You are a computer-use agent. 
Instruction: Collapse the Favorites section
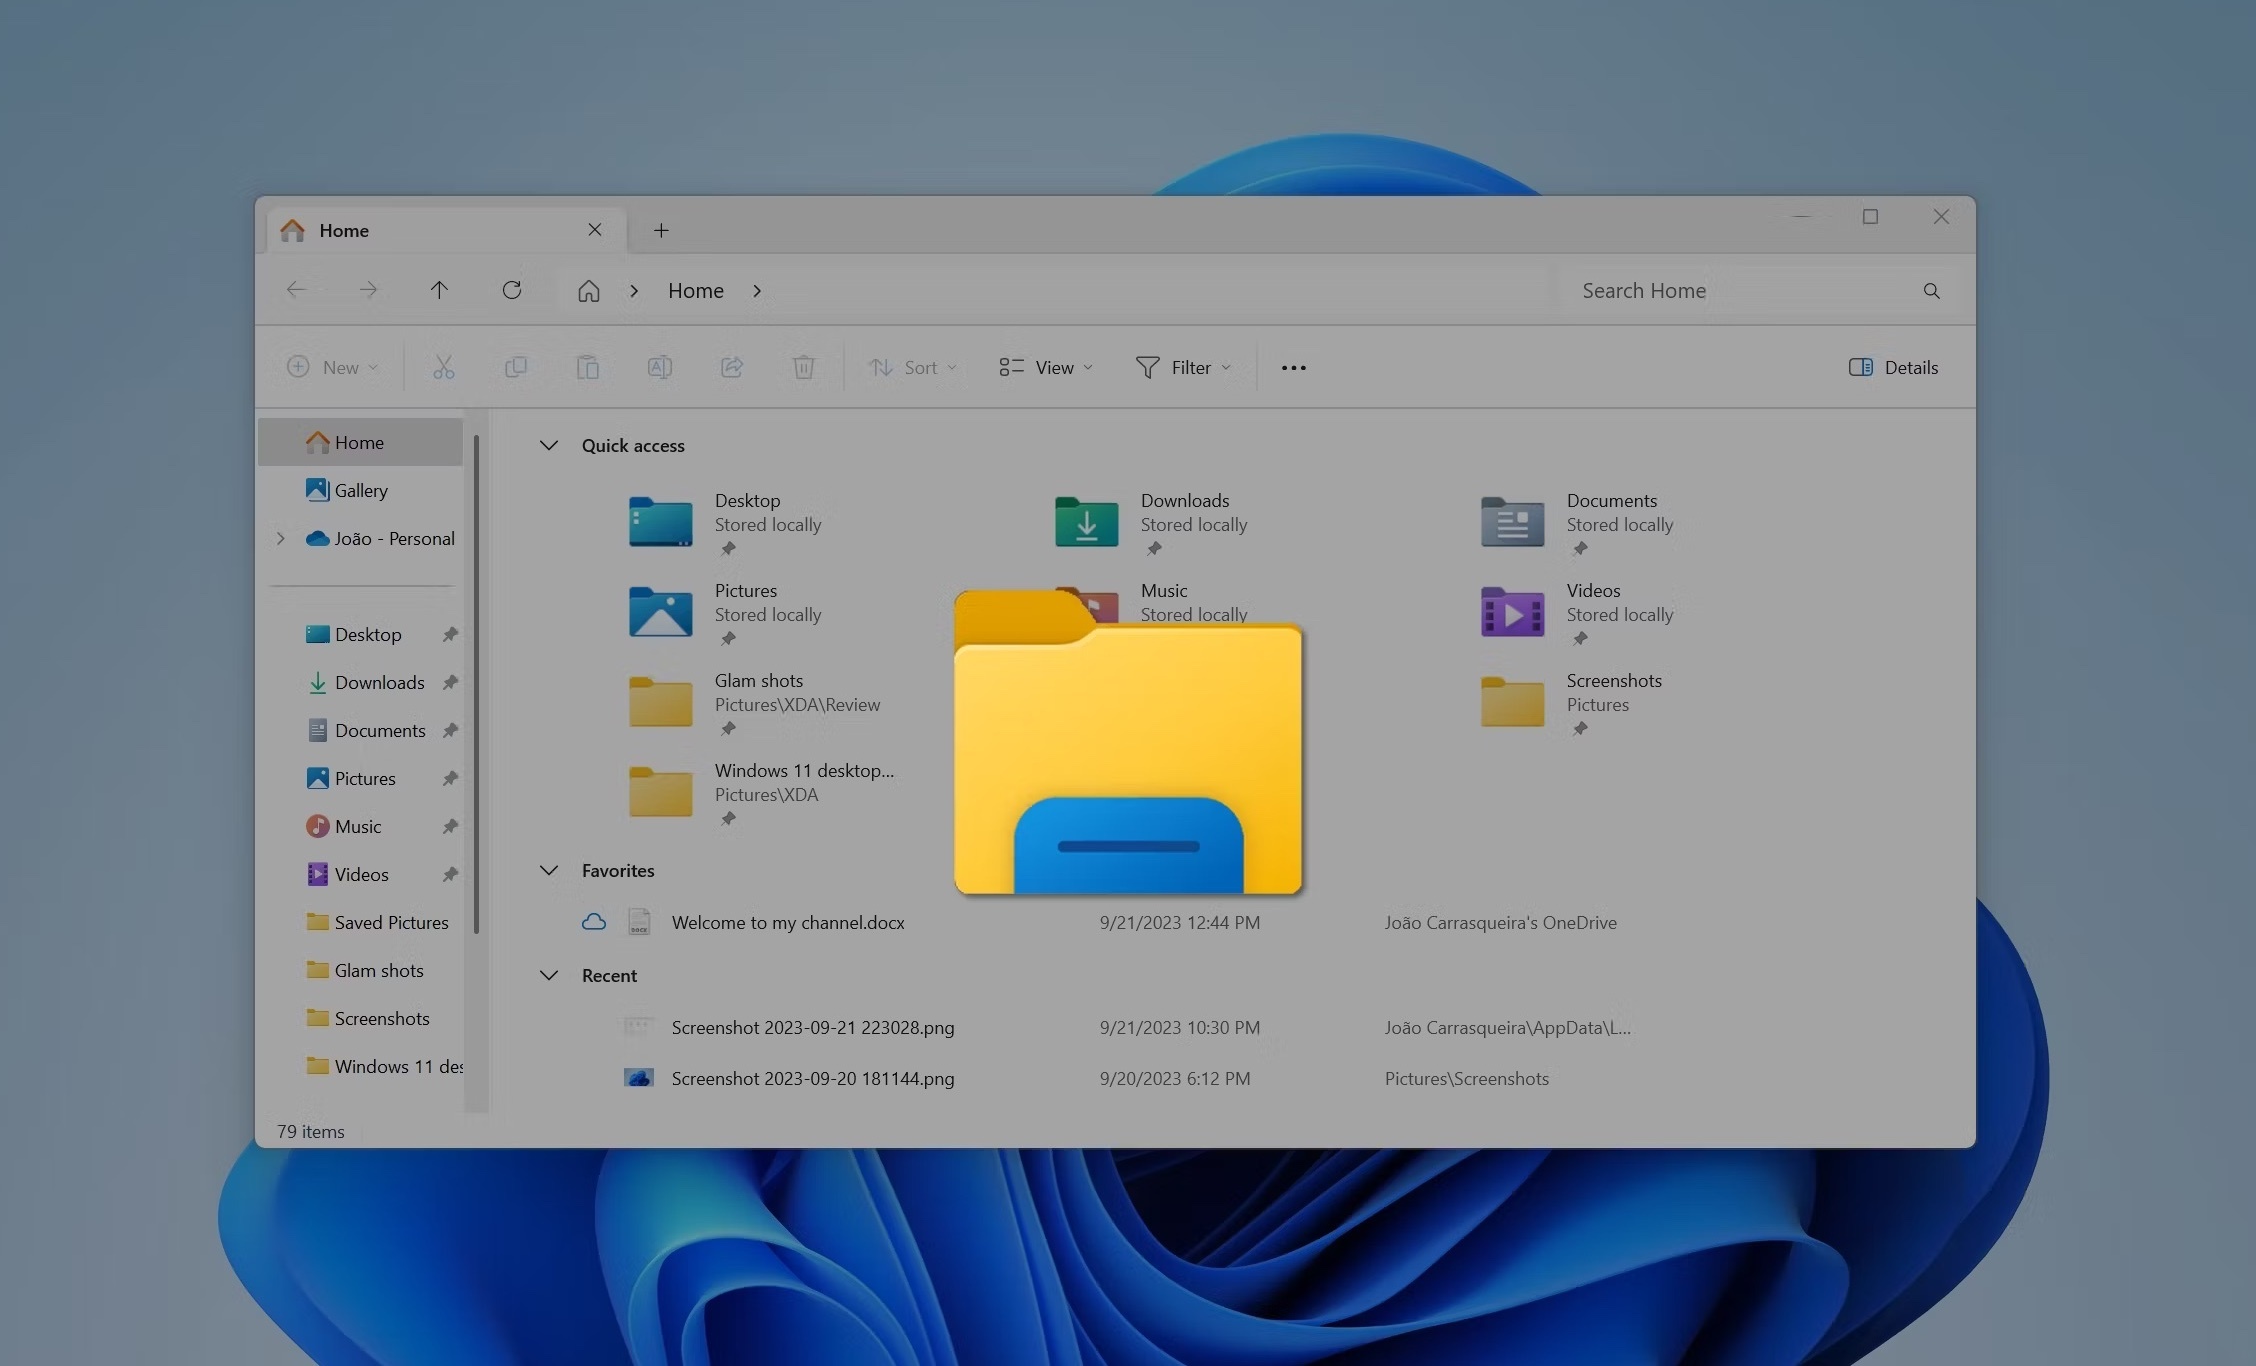click(x=549, y=870)
